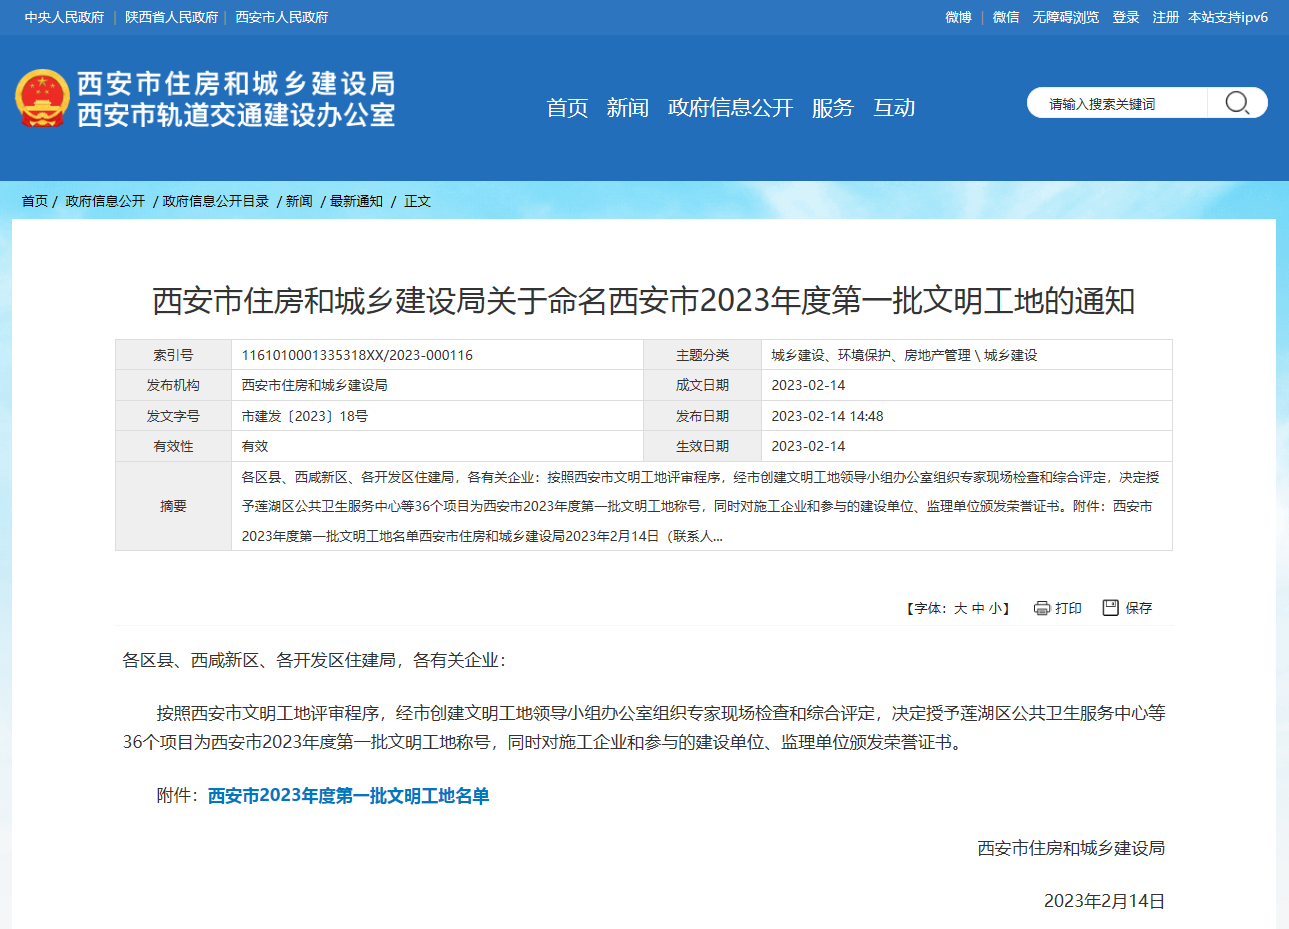Click the 主题分类 value 城乡建设、环境保护

tap(904, 355)
